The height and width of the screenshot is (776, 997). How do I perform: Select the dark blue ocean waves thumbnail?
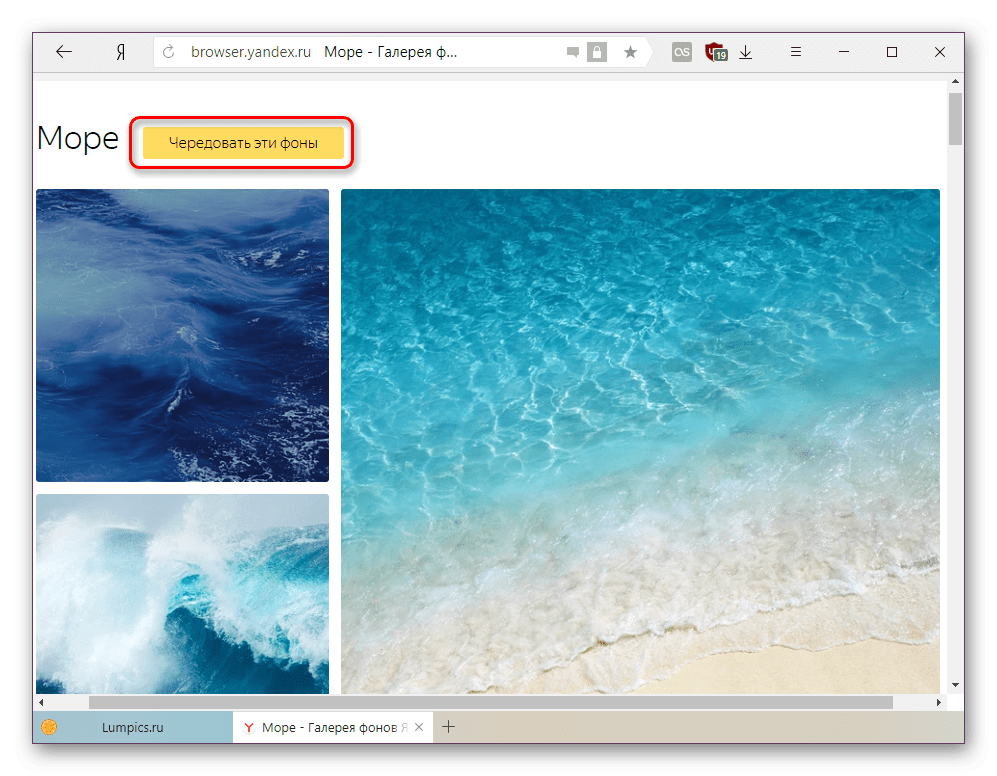(x=182, y=335)
